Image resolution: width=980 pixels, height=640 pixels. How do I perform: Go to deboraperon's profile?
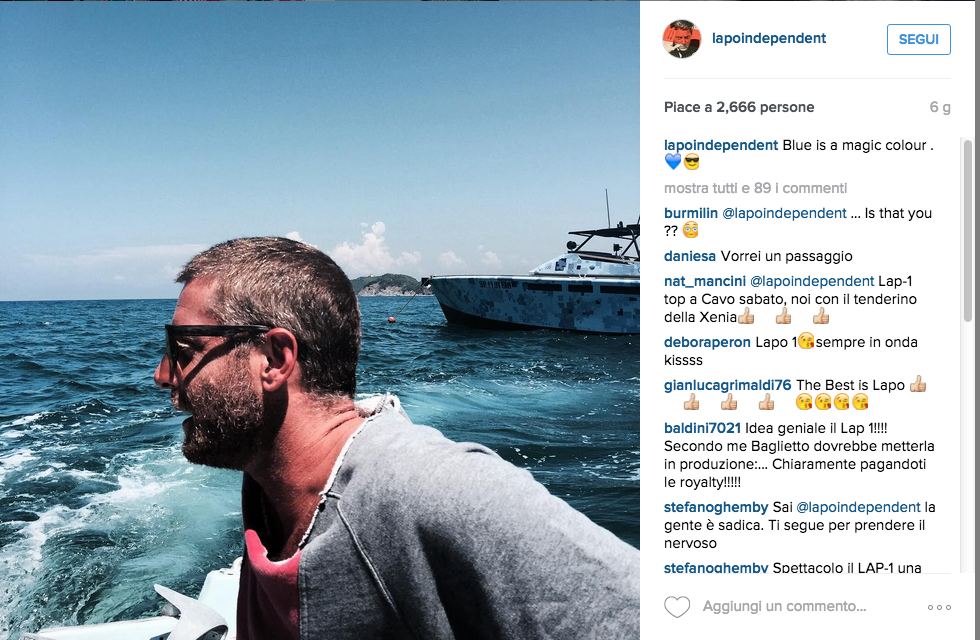pos(707,342)
